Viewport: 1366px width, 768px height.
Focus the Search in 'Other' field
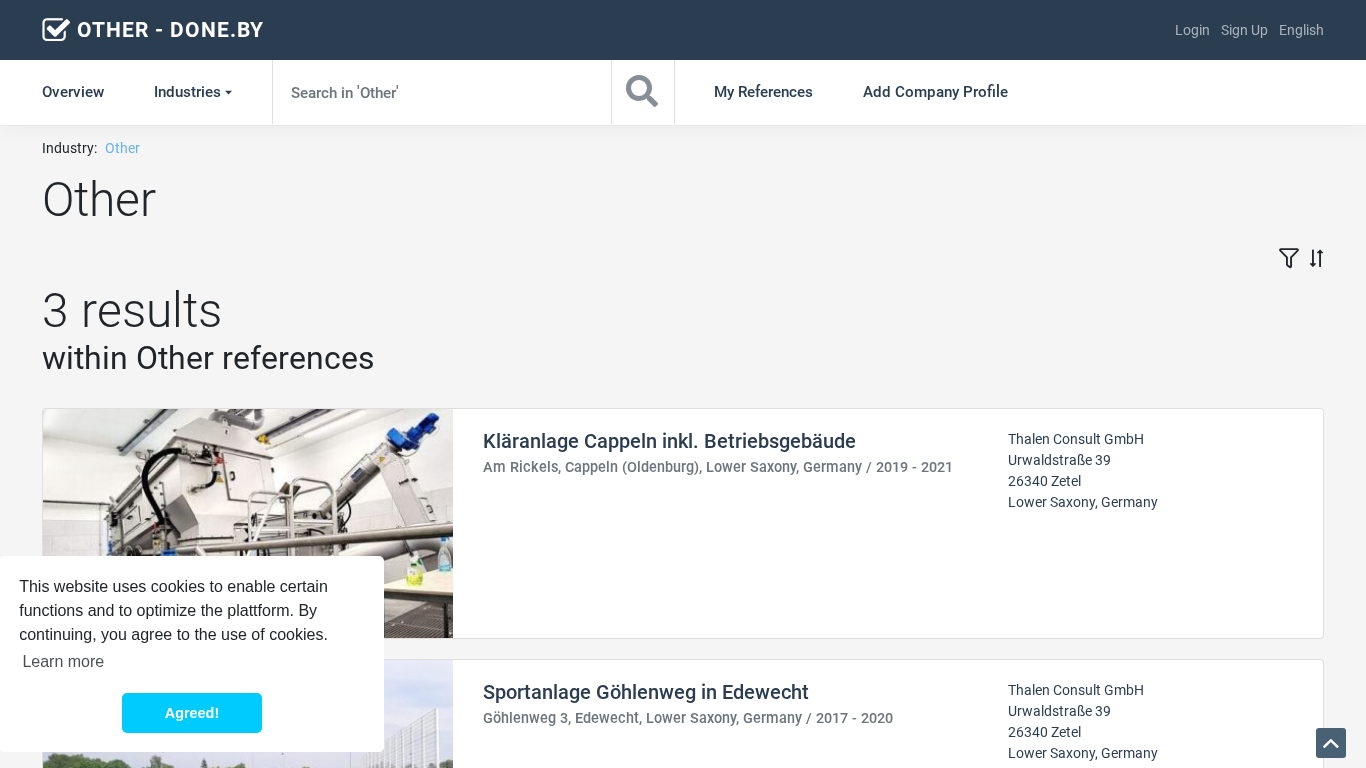point(442,92)
